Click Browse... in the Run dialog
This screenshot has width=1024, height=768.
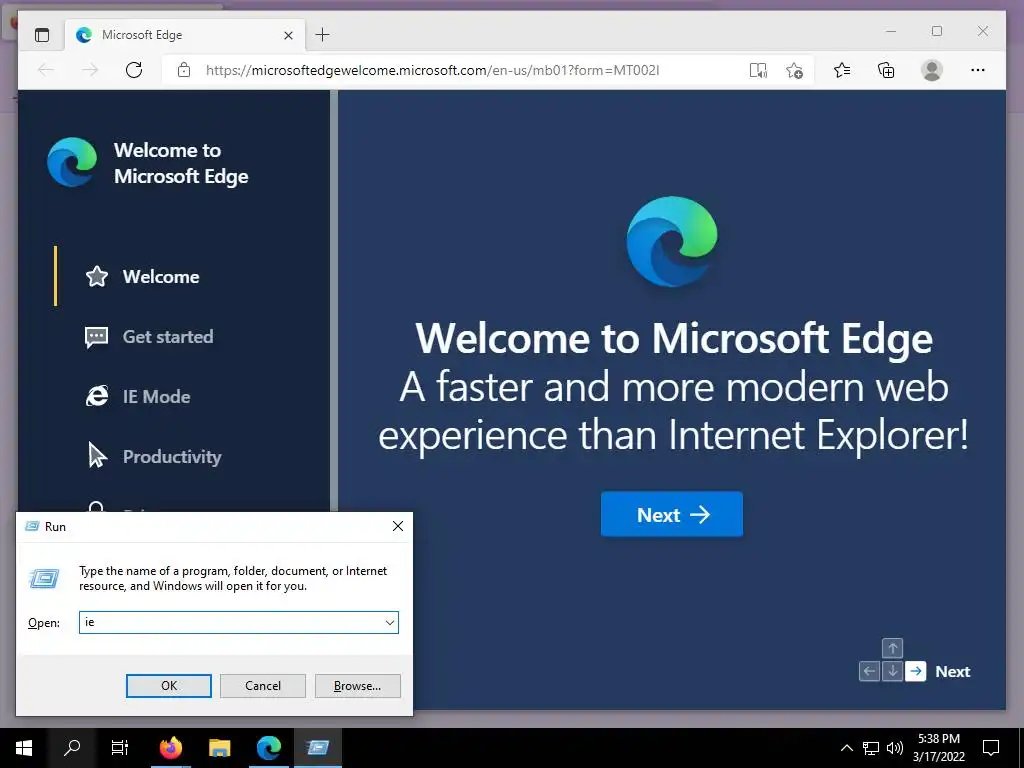[x=357, y=686]
